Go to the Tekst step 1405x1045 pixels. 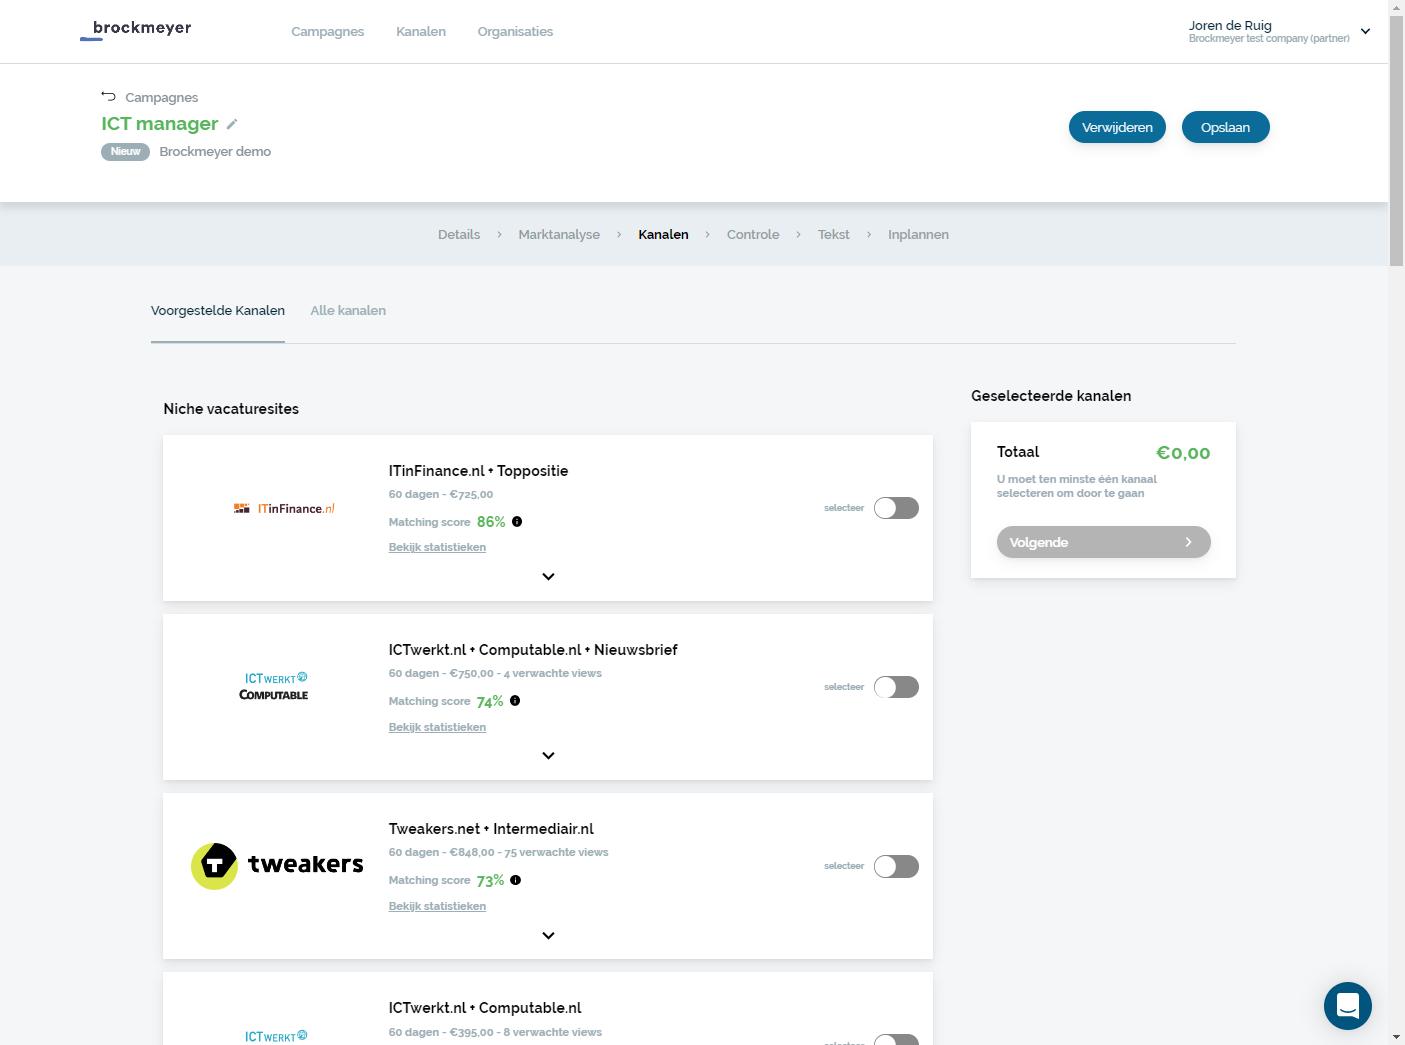834,234
